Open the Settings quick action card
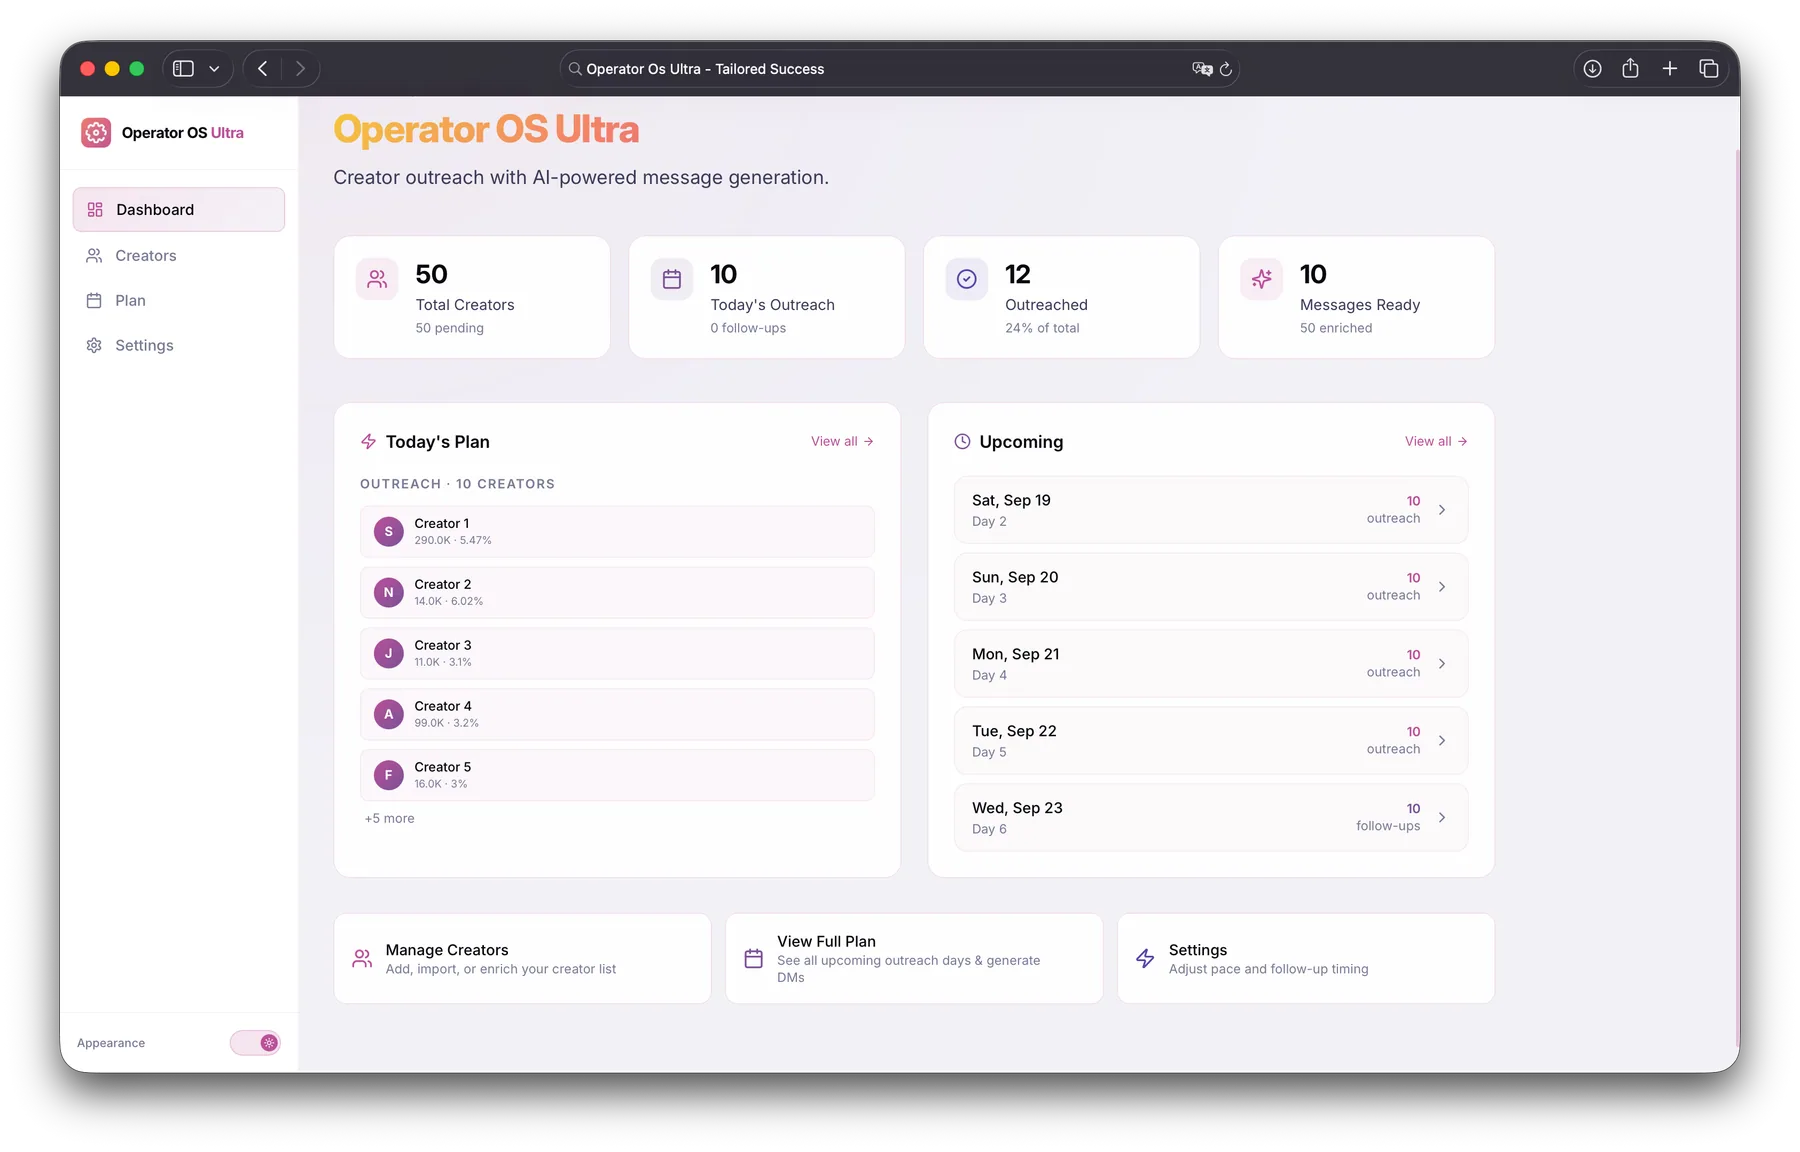The image size is (1800, 1152). 1306,958
